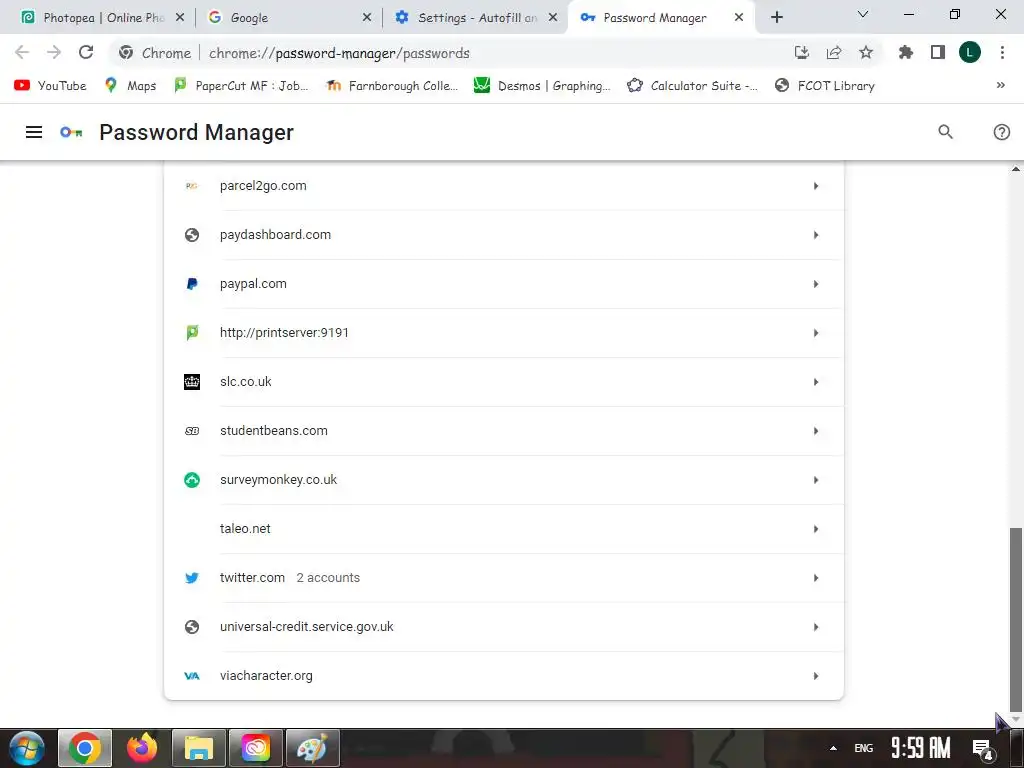The width and height of the screenshot is (1024, 768).
Task: Click the printserver PaperCut favicon
Action: pos(192,333)
